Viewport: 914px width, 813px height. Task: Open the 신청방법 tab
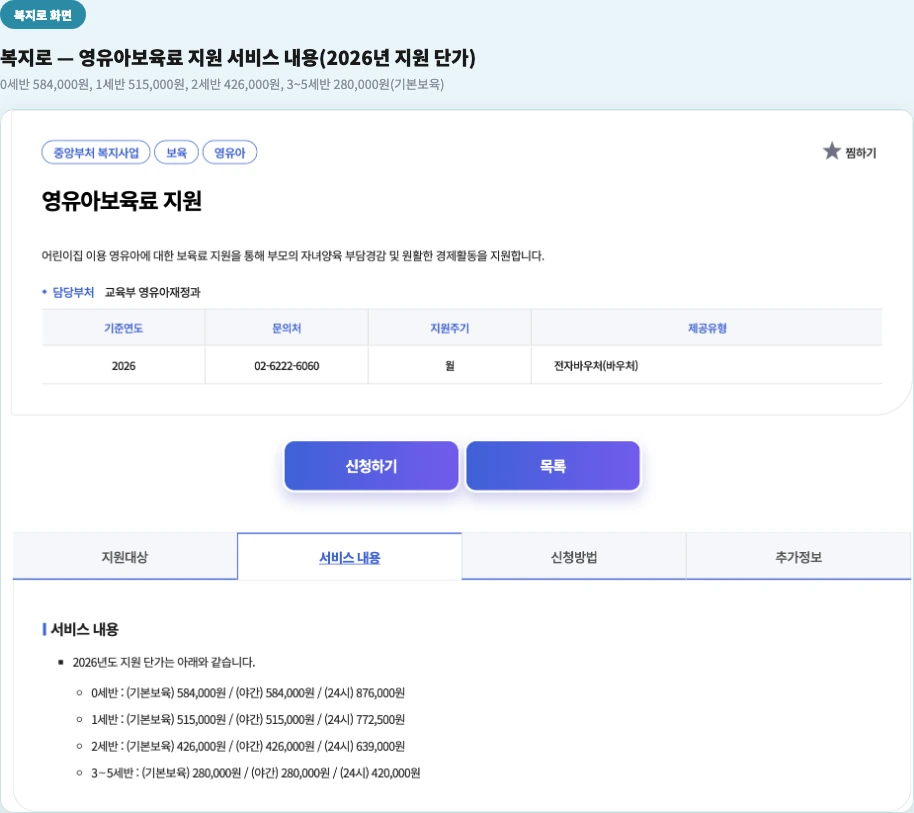pos(574,557)
